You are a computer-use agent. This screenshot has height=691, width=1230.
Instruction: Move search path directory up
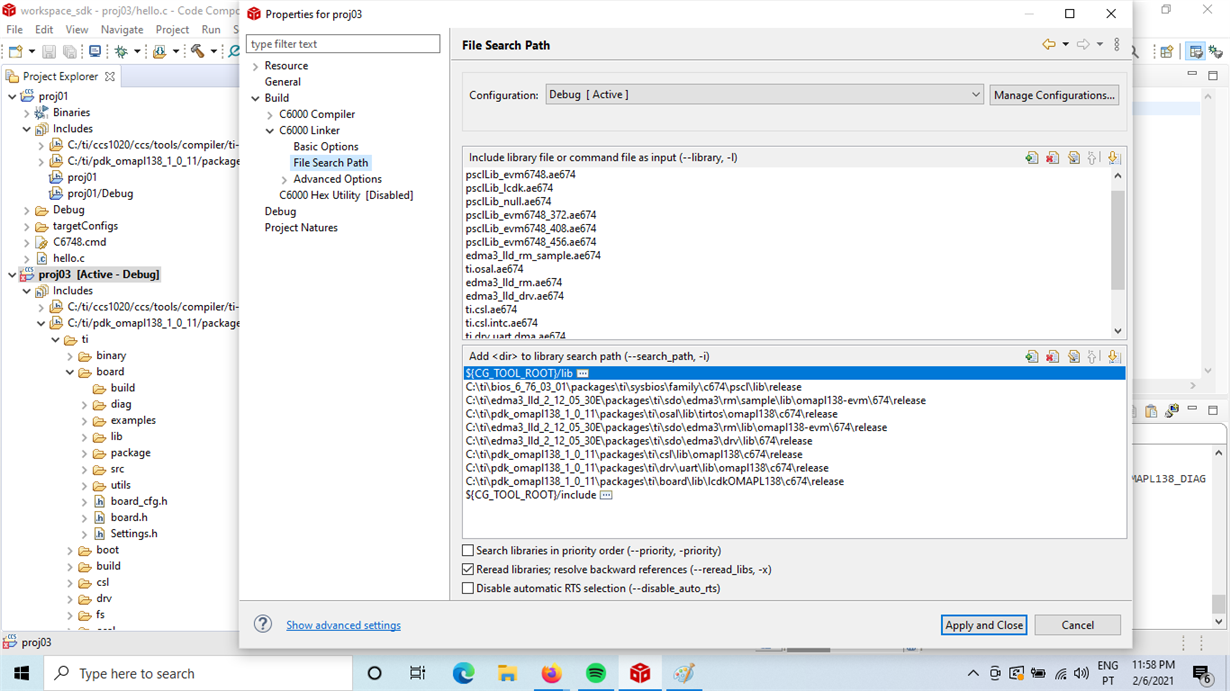(x=1093, y=357)
